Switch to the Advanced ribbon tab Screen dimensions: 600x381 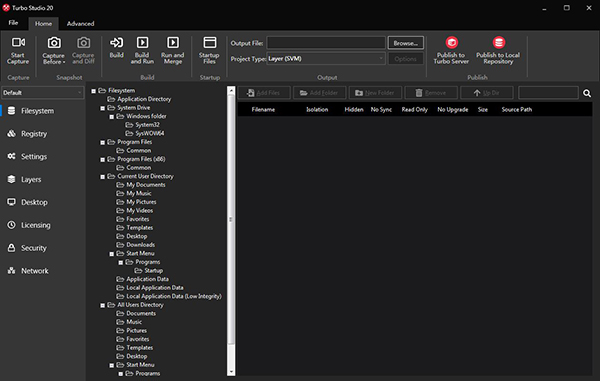point(80,23)
